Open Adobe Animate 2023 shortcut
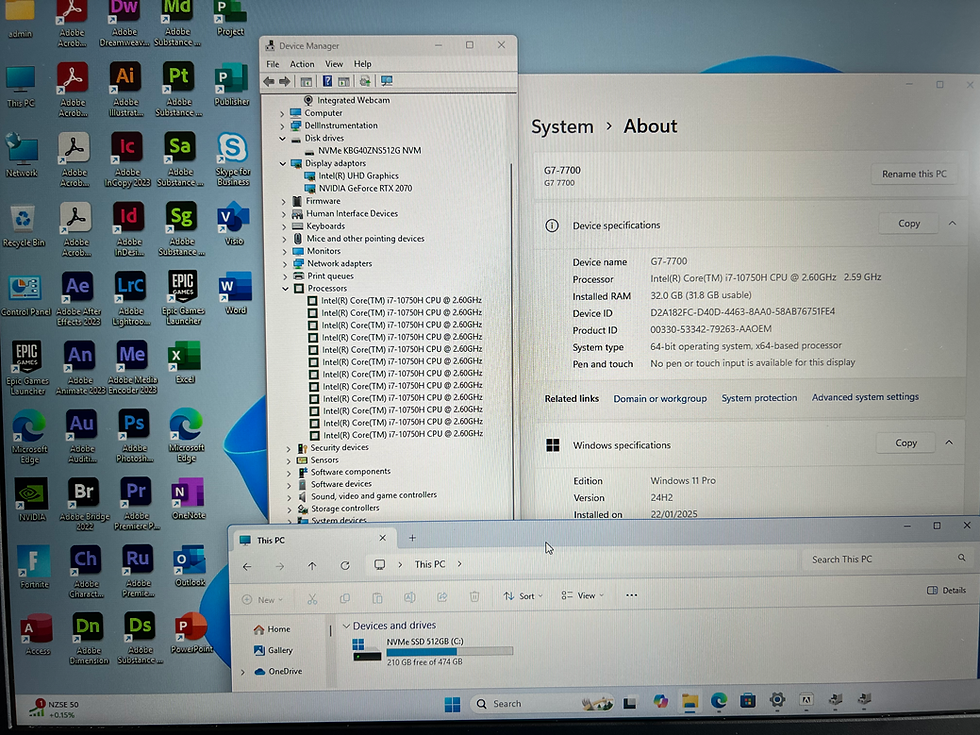Viewport: 980px width, 735px height. [x=79, y=368]
